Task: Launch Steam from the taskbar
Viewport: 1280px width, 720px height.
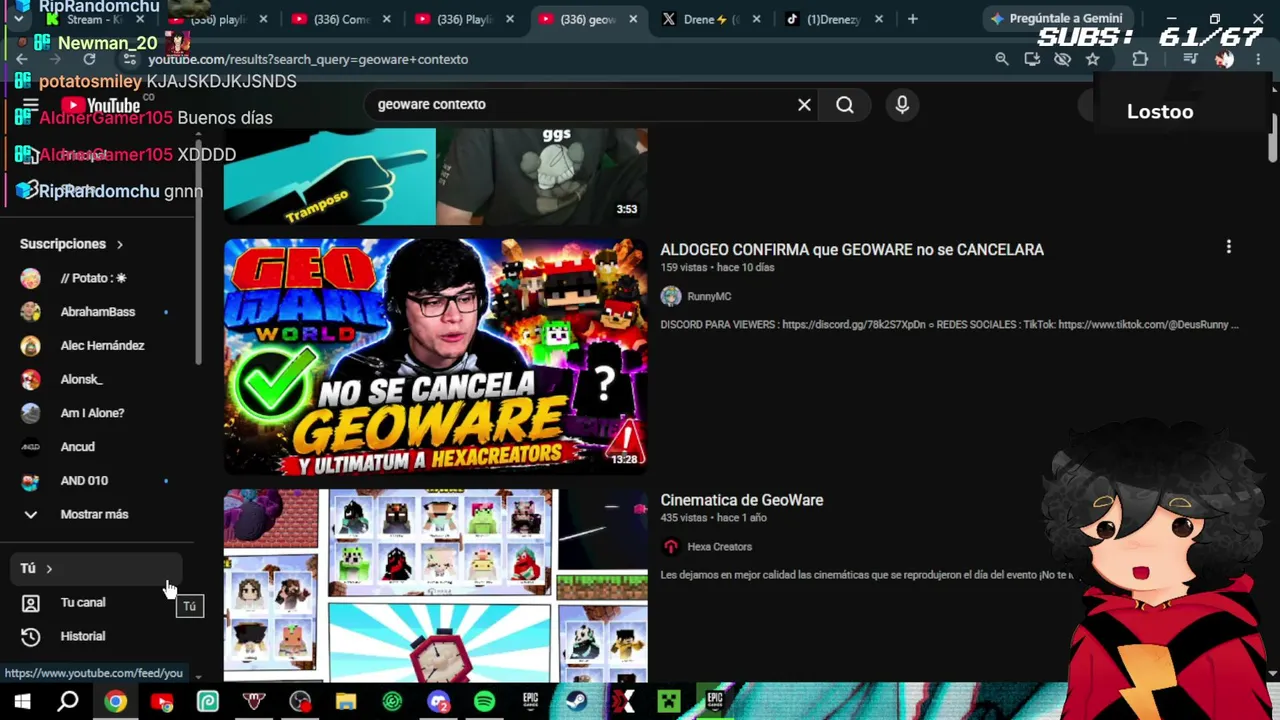Action: pos(576,701)
